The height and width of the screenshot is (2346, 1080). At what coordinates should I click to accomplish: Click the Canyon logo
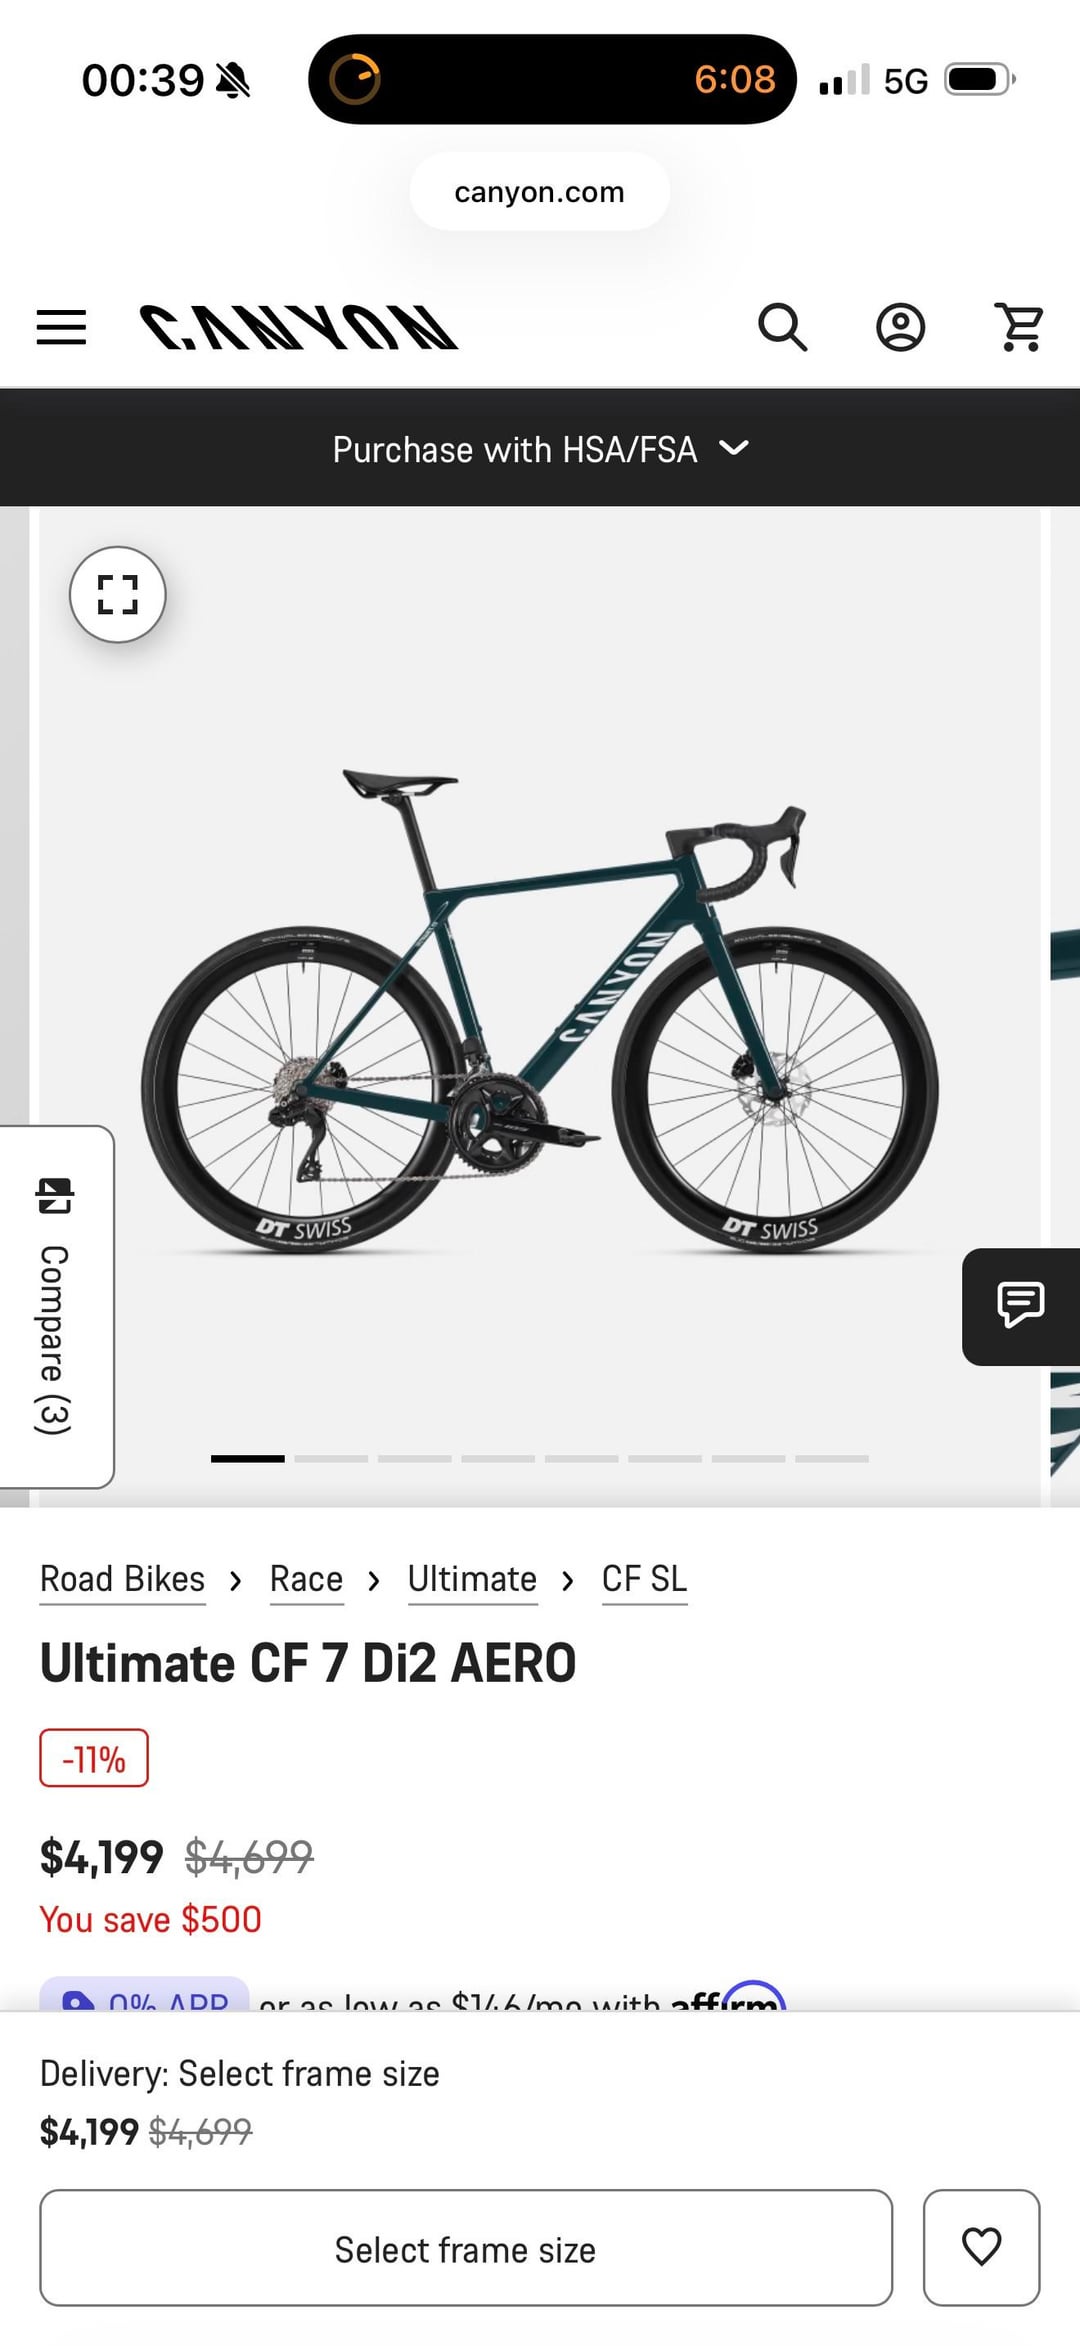(x=299, y=327)
